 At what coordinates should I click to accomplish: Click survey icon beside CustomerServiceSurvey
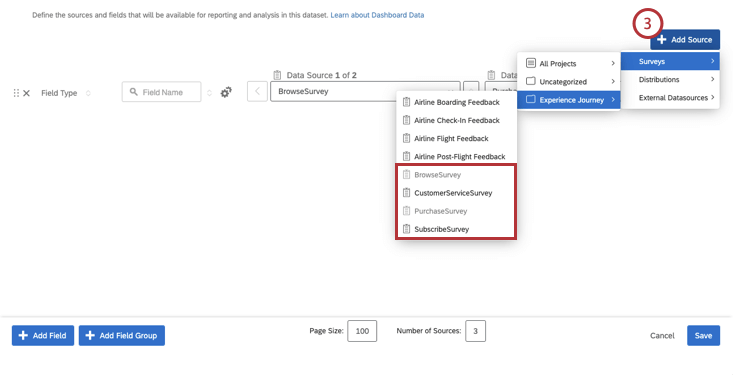(406, 193)
